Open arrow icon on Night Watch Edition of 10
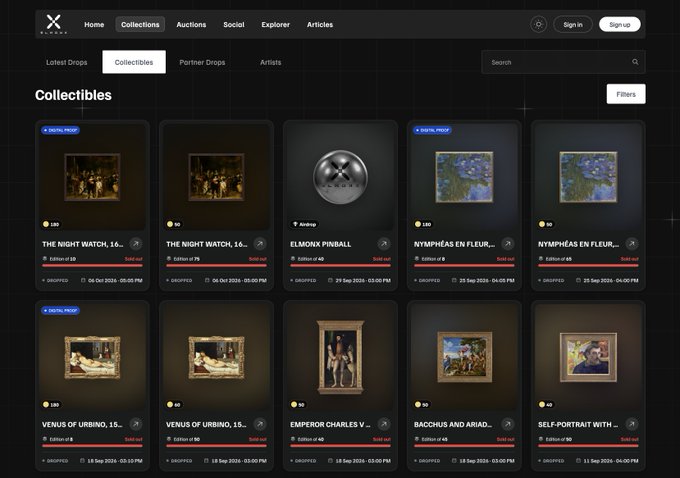The image size is (680, 478). point(136,244)
